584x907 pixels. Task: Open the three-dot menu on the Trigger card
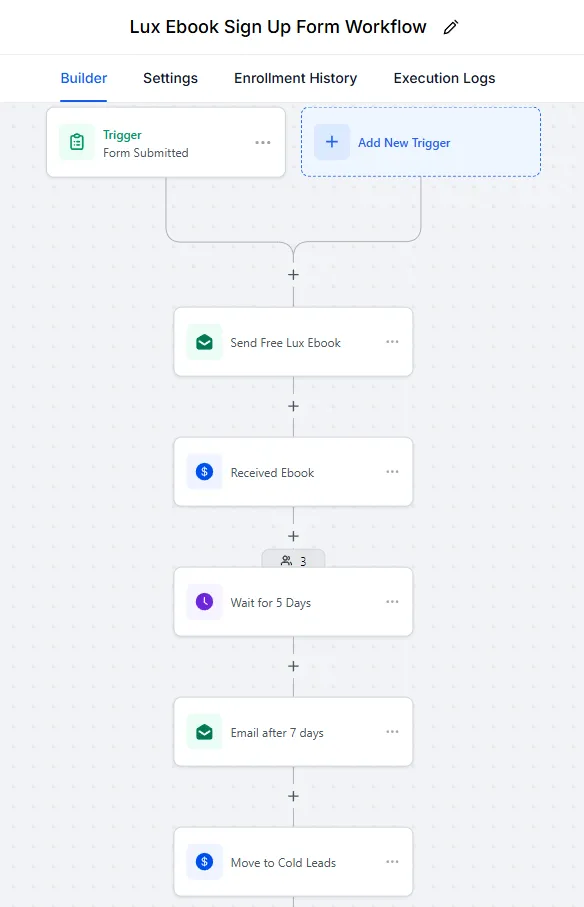click(x=263, y=142)
